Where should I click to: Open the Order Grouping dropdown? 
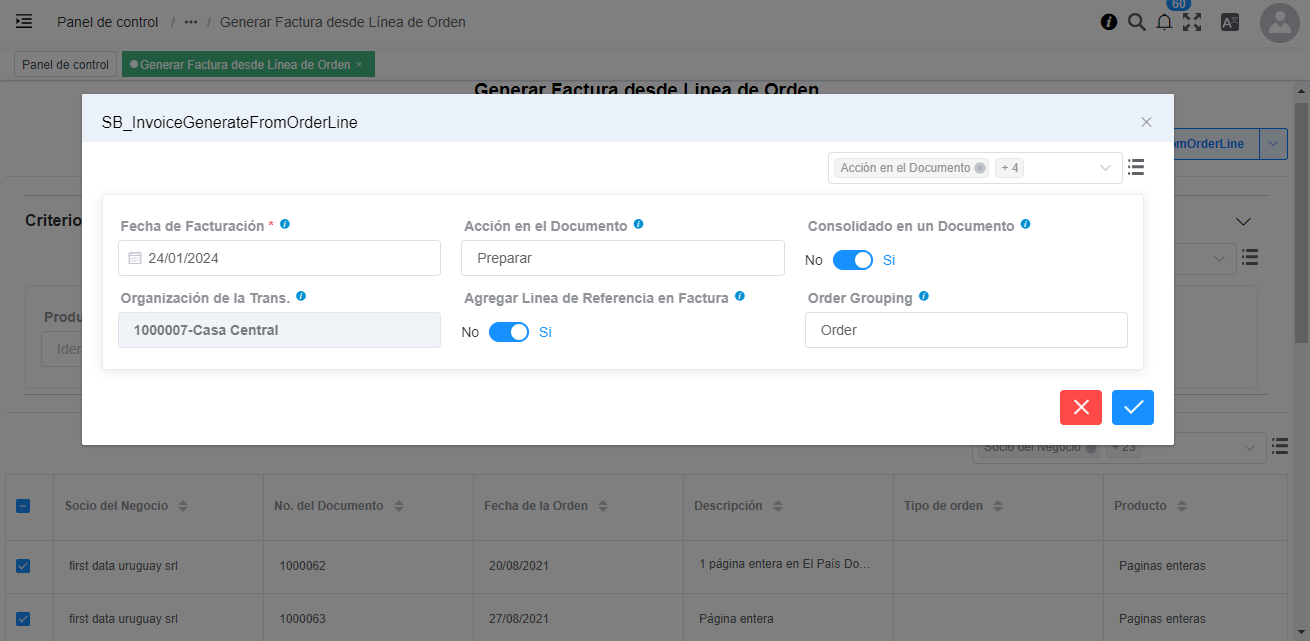[x=965, y=330]
